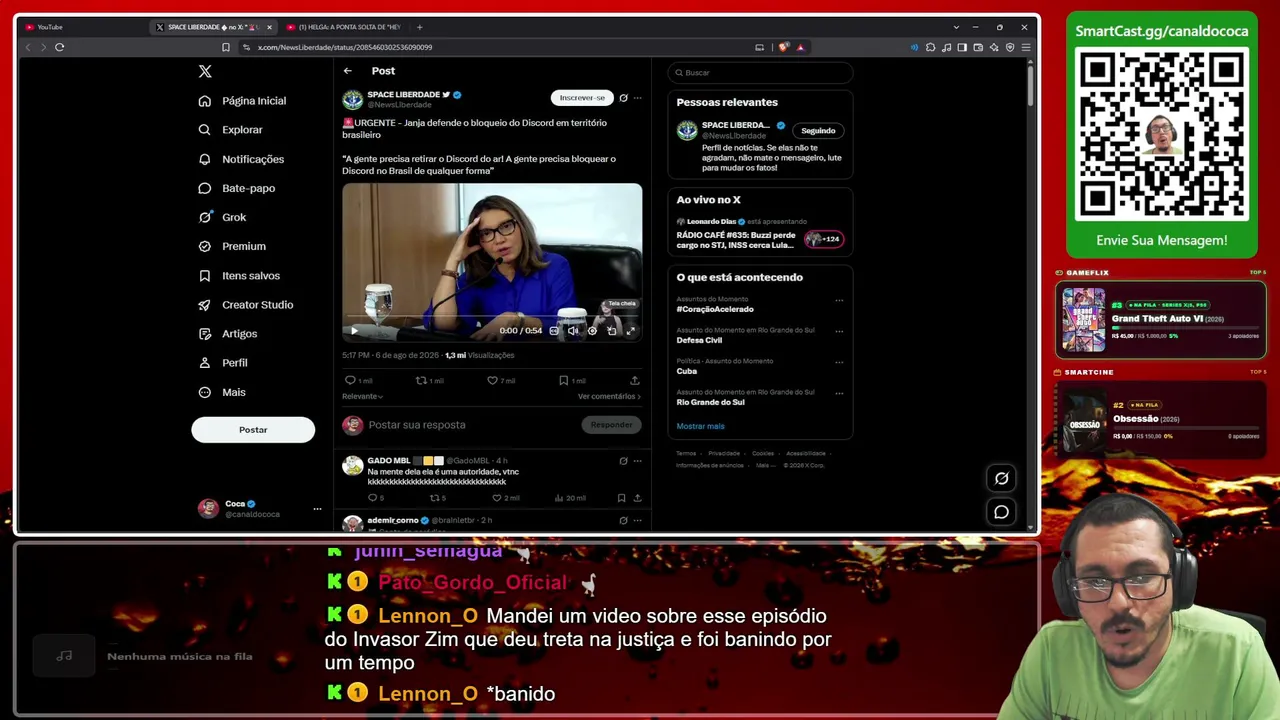Like the main post
The image size is (1280, 720).
[x=500, y=381]
